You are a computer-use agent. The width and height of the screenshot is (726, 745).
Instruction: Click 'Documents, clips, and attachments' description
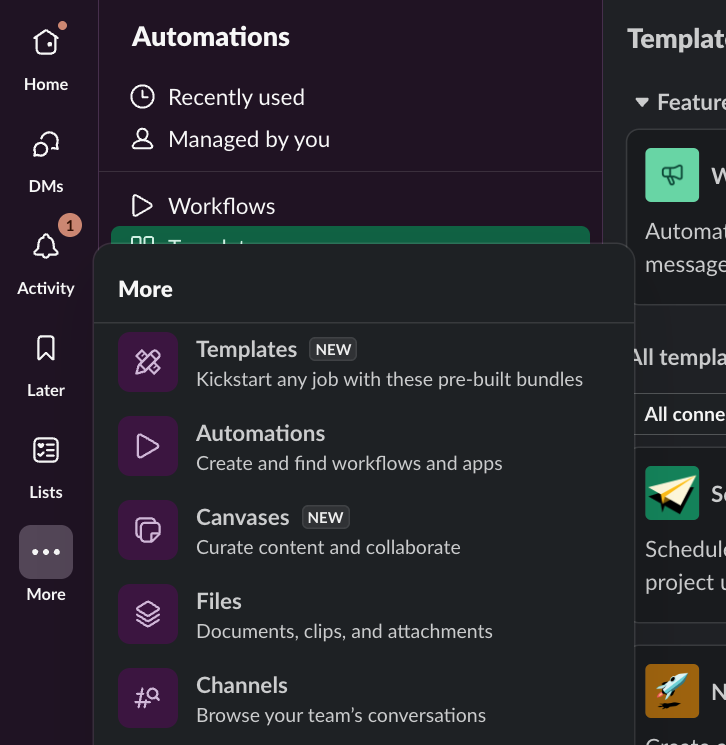[344, 631]
